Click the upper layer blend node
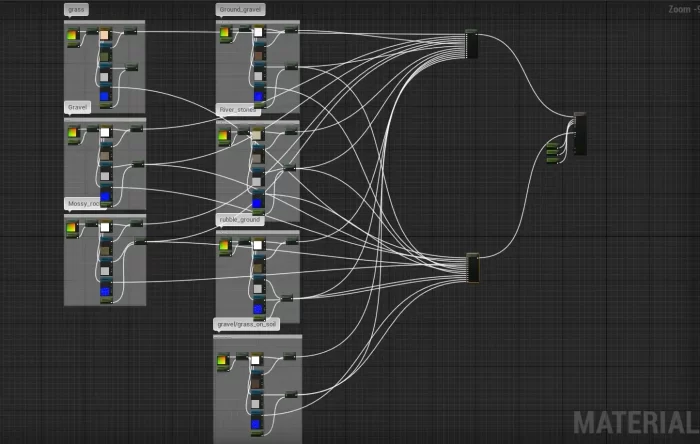Viewport: 700px width, 444px height. click(472, 45)
